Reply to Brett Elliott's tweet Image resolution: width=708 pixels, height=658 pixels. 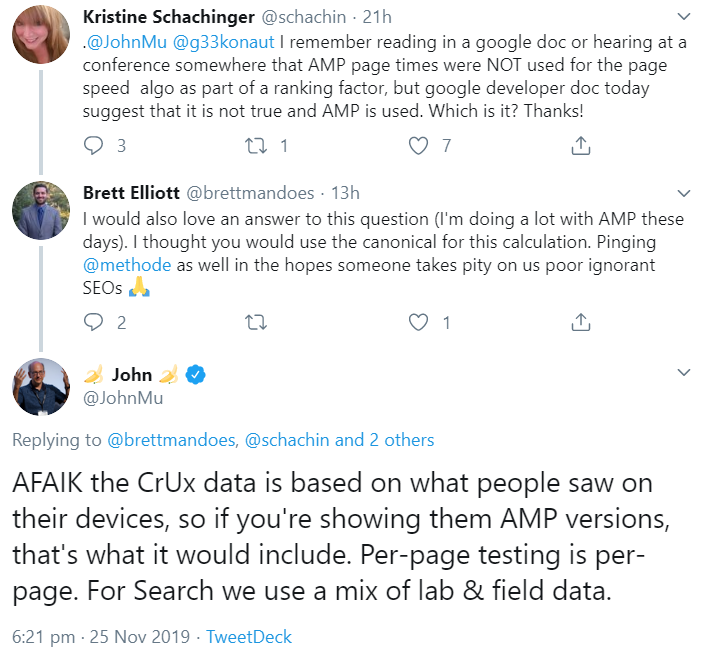[93, 322]
